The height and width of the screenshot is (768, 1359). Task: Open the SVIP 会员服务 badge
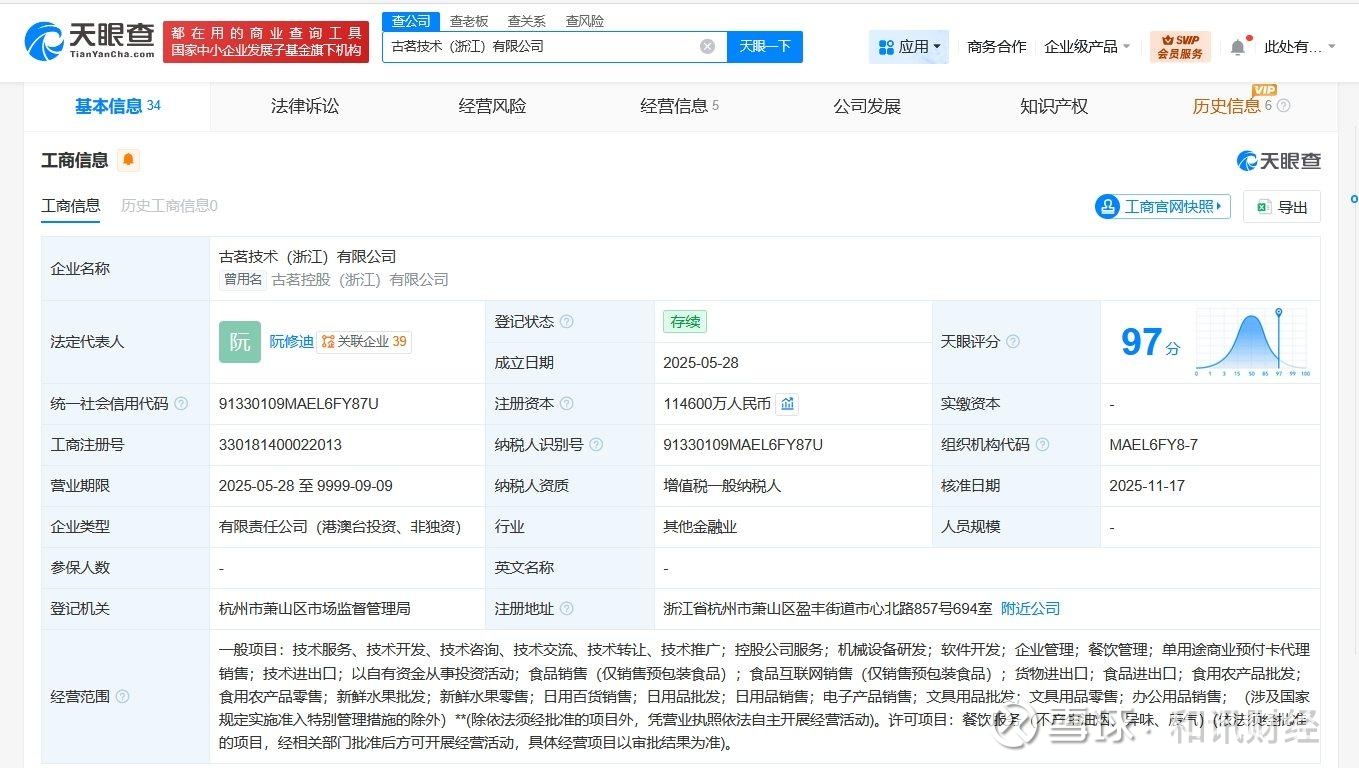(1180, 47)
